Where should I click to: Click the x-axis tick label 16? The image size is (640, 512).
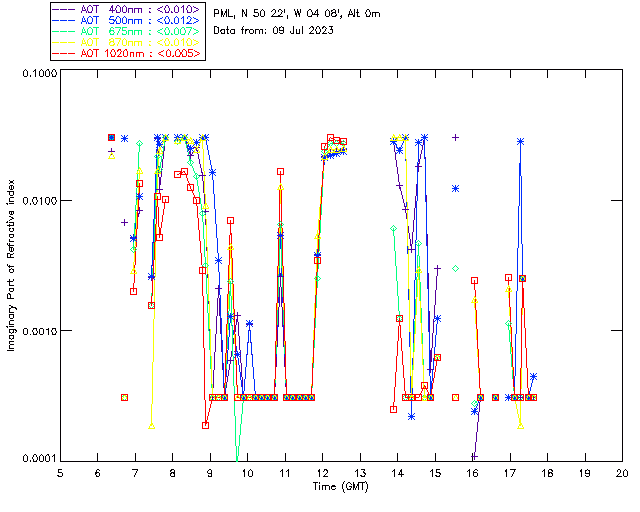coord(472,473)
